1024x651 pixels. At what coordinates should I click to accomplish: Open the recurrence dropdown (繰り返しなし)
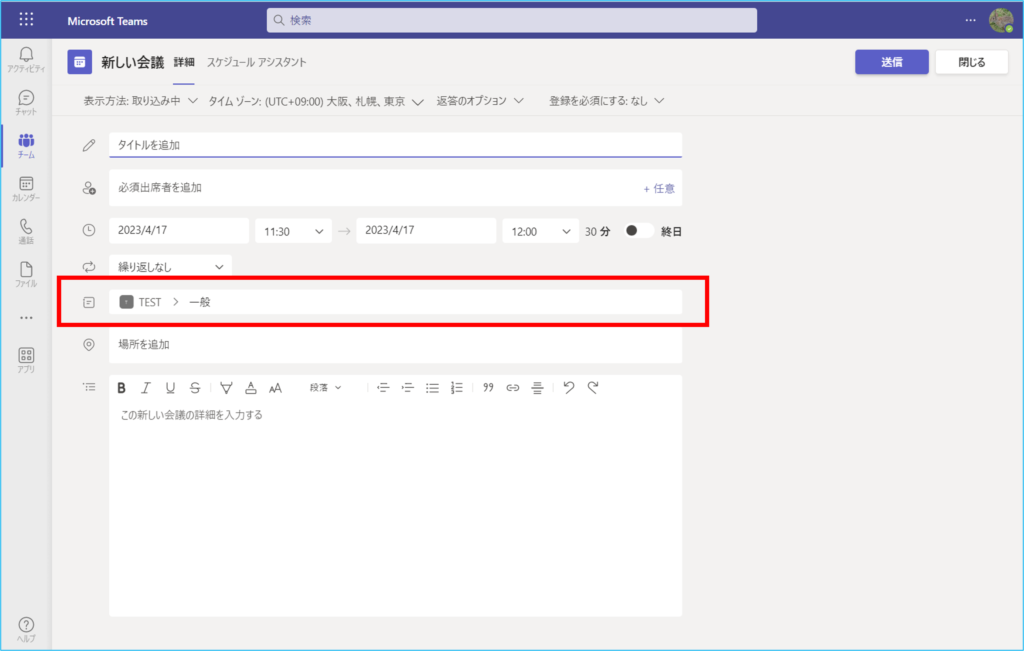click(170, 267)
